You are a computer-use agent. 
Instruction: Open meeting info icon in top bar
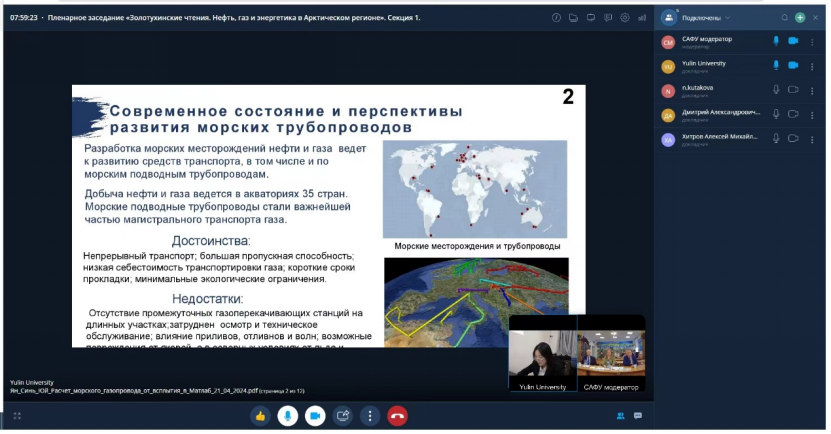pos(557,17)
